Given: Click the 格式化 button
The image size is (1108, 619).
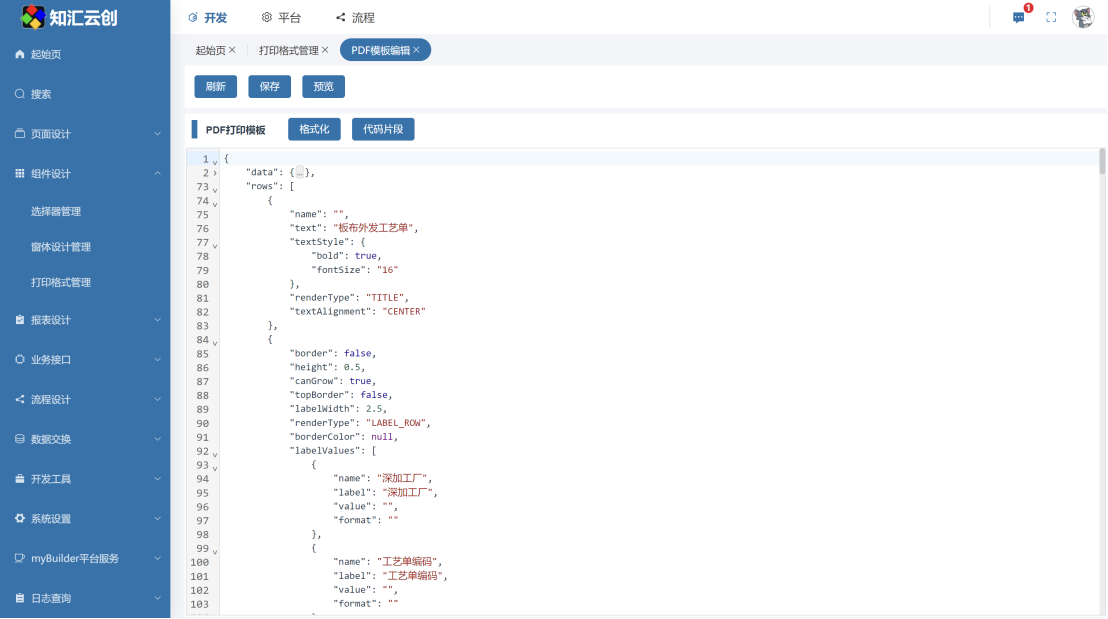Looking at the screenshot, I should pyautogui.click(x=314, y=129).
